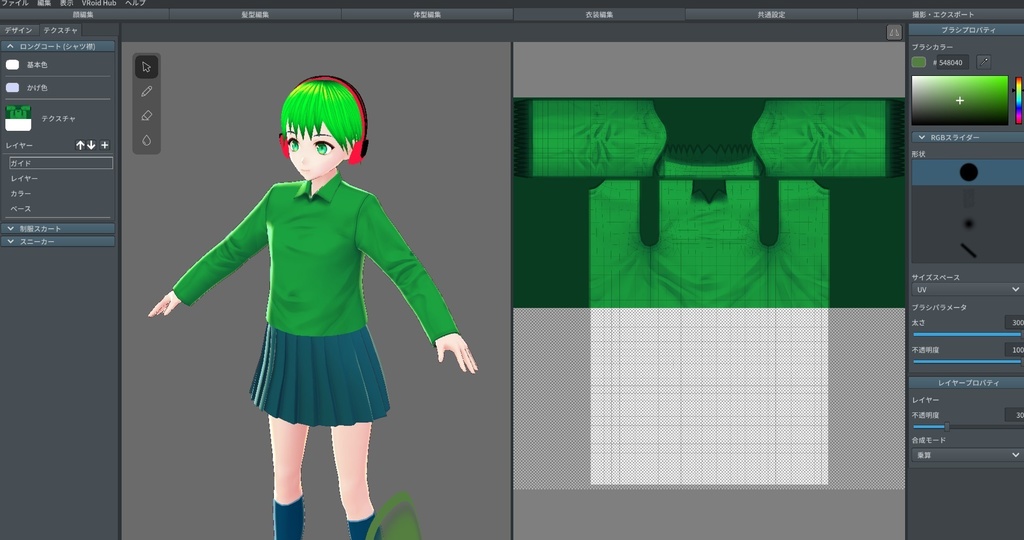Click the テクスチャ label beside thumbnail
This screenshot has height=540, width=1024.
click(59, 118)
